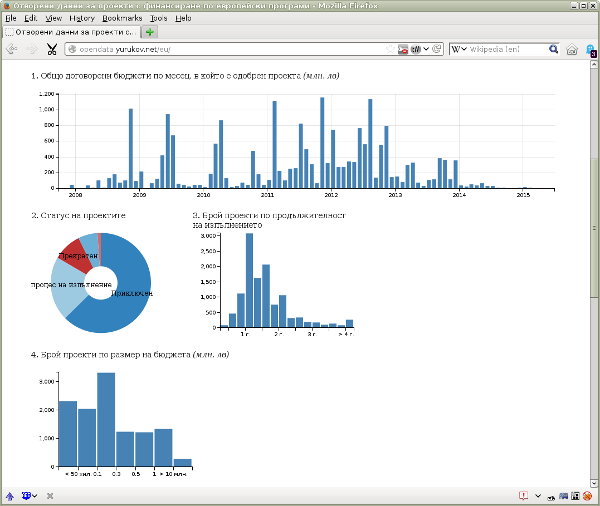Select the light blue donut segment on the left
The height and width of the screenshot is (506, 600).
coord(68,288)
